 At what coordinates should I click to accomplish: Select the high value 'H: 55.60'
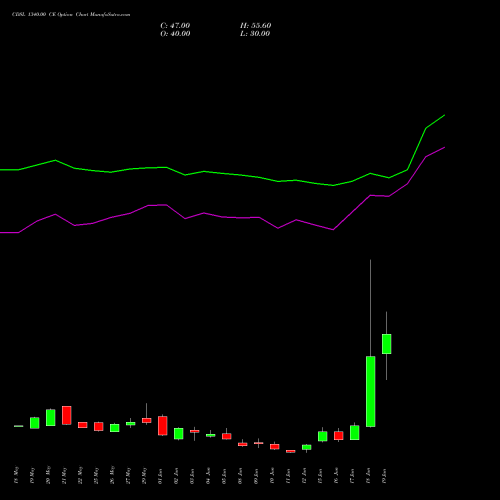click(255, 26)
